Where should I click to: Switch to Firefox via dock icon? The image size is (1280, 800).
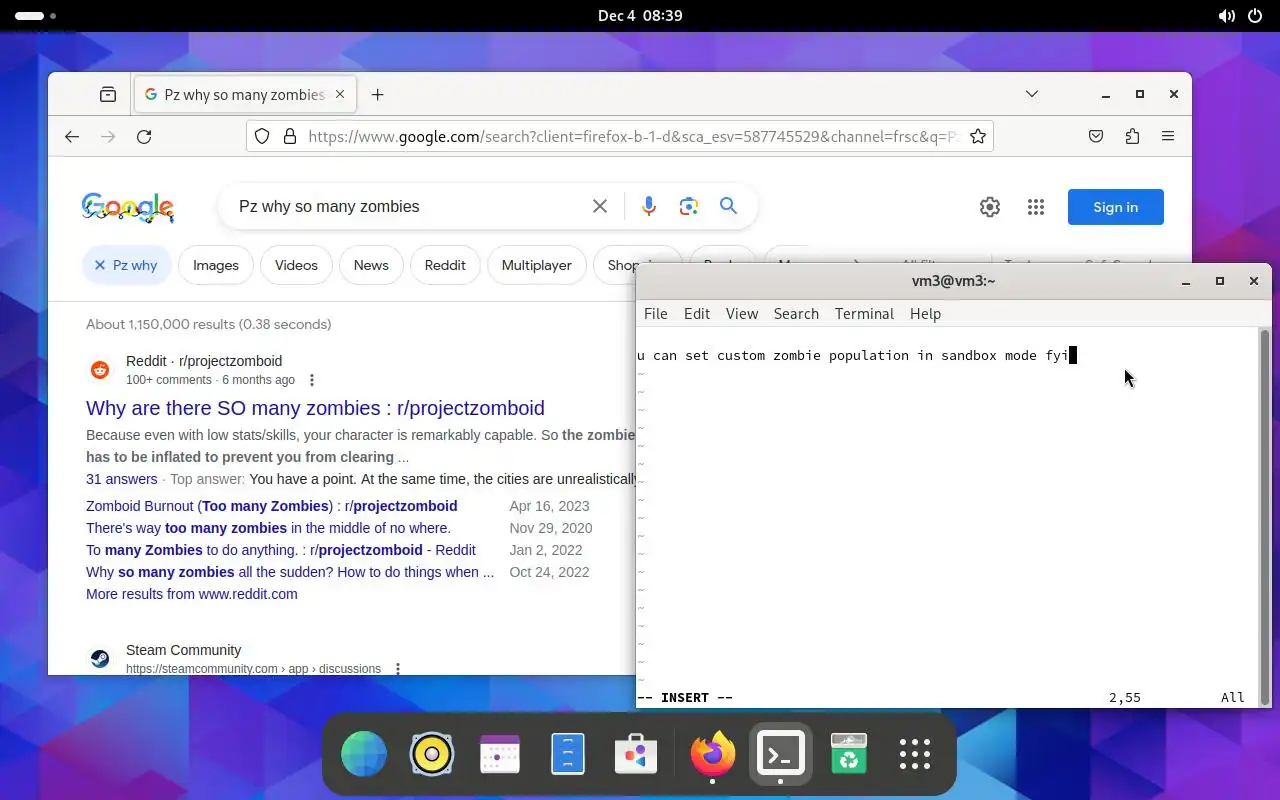coord(713,754)
